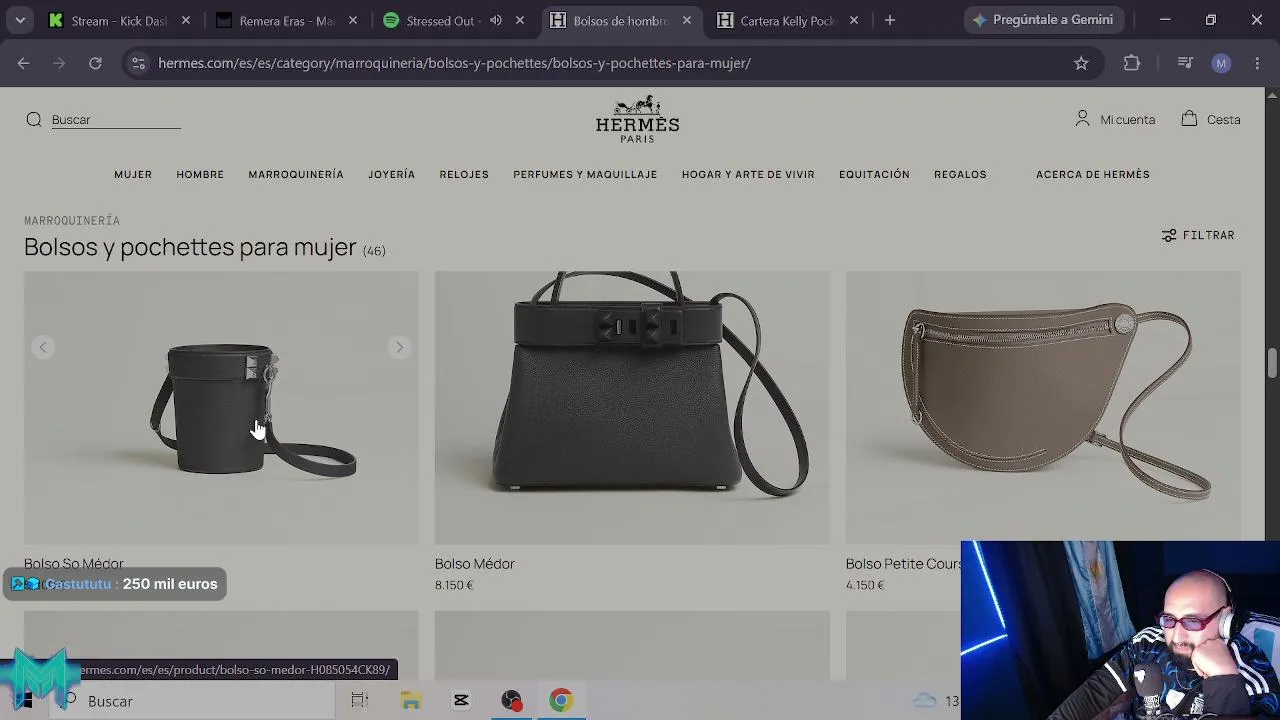This screenshot has width=1280, height=720.
Task: Open the Cesta shopping basket
Action: (x=1210, y=119)
